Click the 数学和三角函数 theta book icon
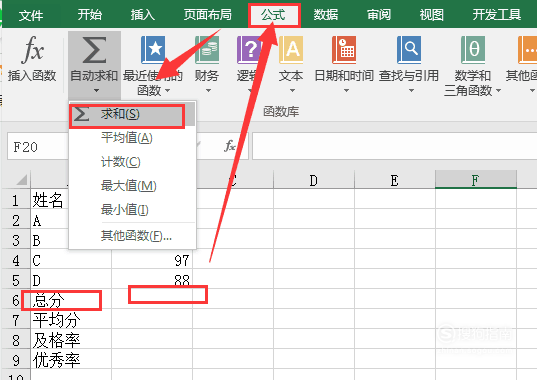 pyautogui.click(x=473, y=50)
